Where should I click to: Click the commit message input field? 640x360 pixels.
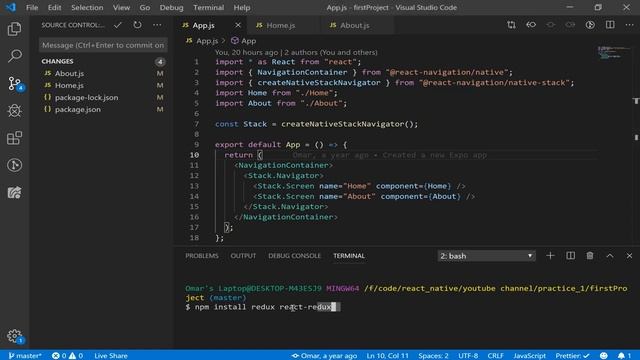click(x=103, y=45)
